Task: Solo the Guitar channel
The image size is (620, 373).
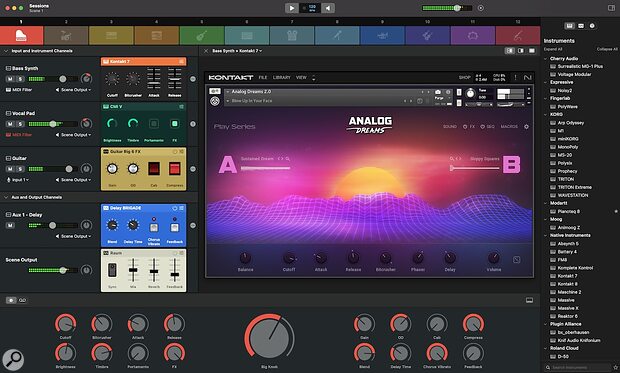Action: [20, 169]
